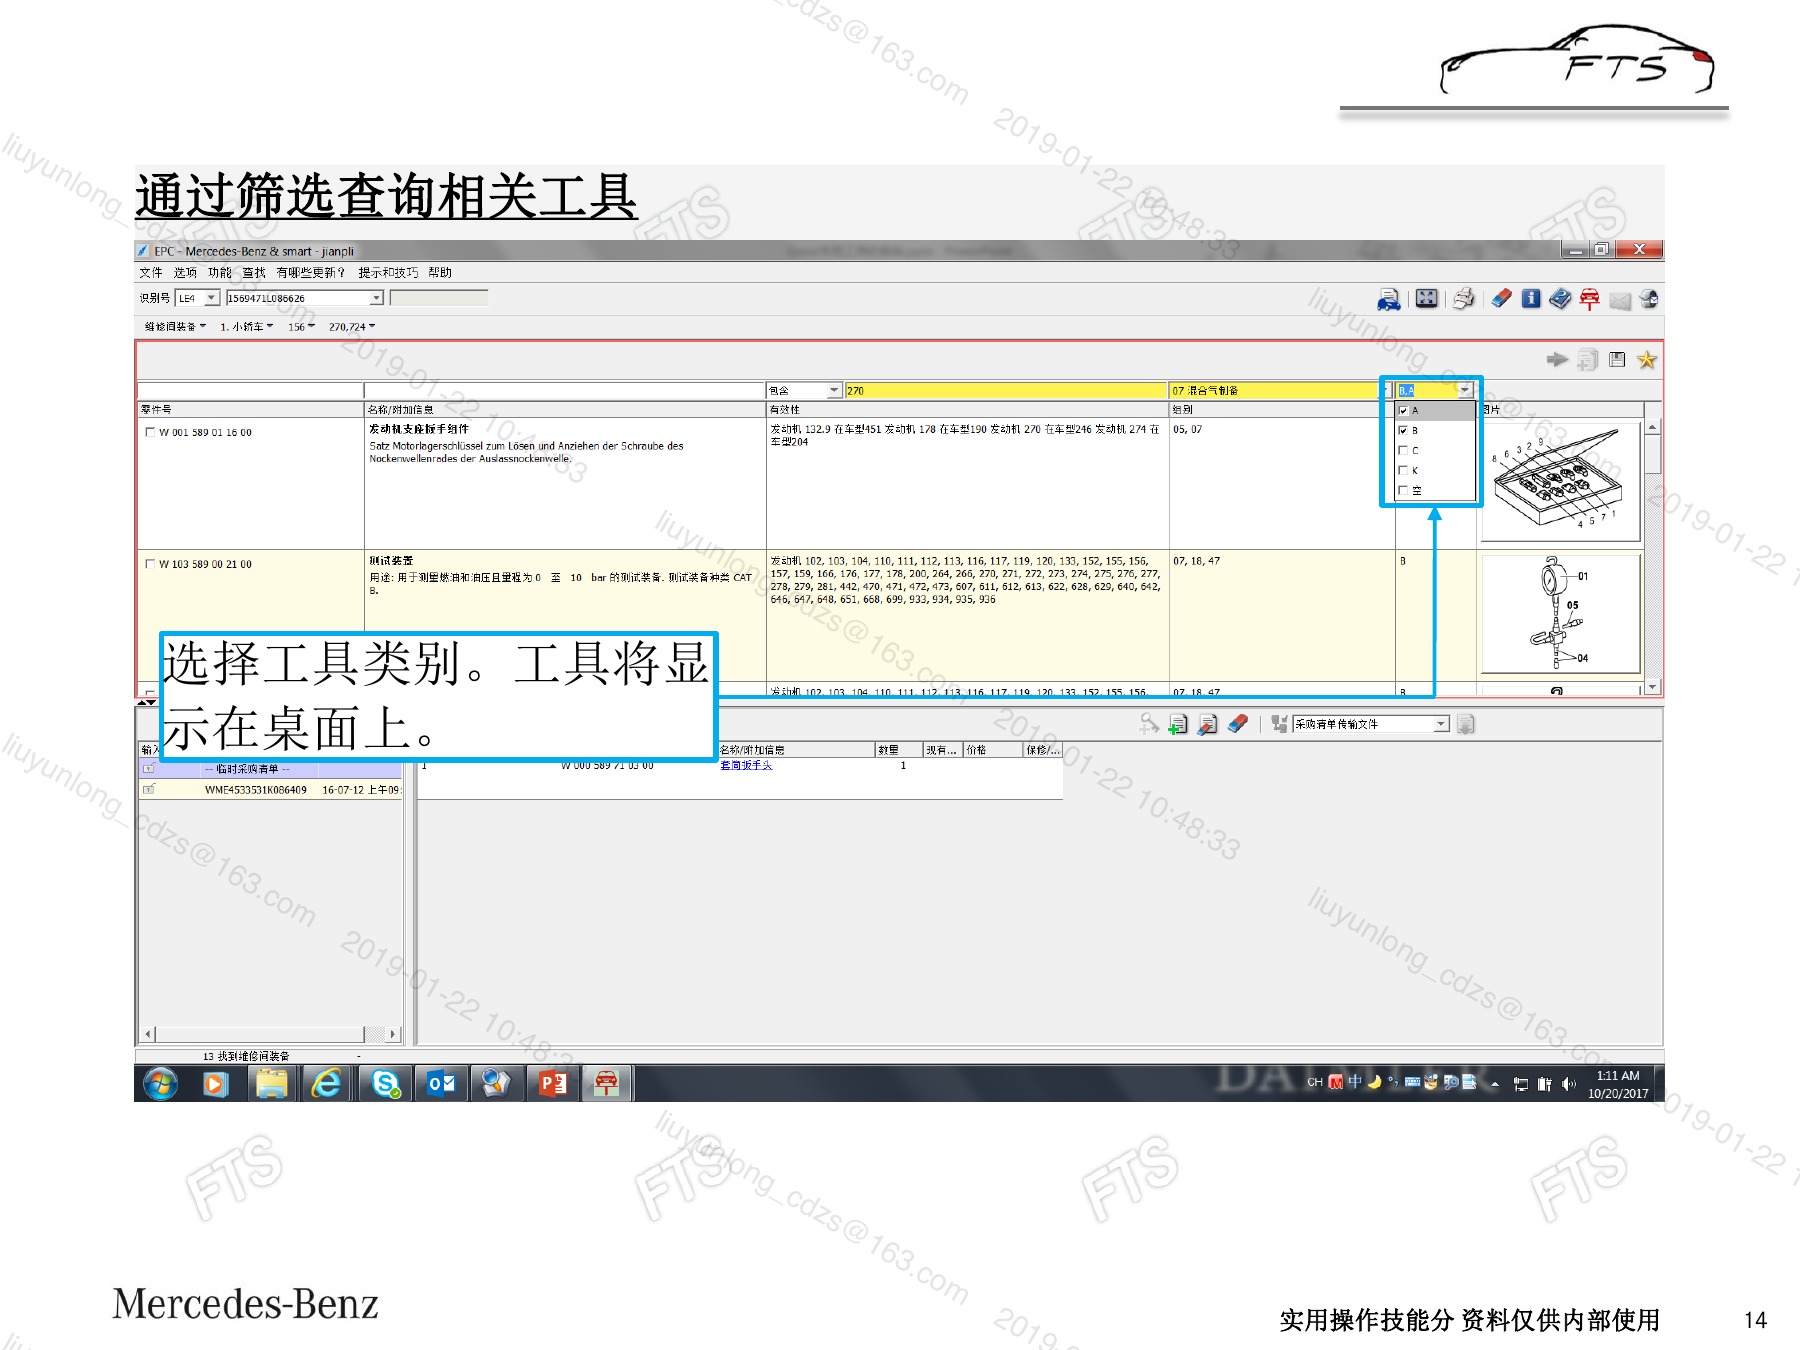Open Outlook from the taskbar
1800x1350 pixels.
click(441, 1083)
